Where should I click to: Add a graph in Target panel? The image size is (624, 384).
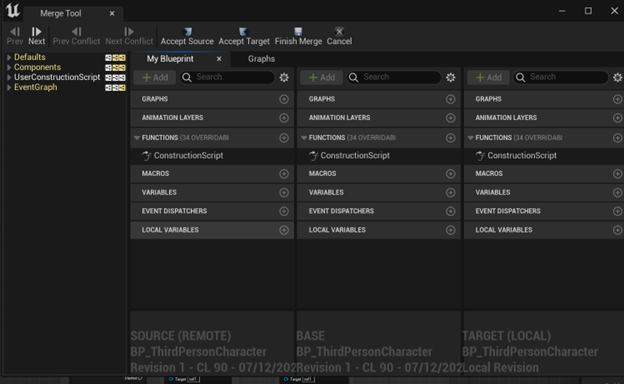point(617,99)
